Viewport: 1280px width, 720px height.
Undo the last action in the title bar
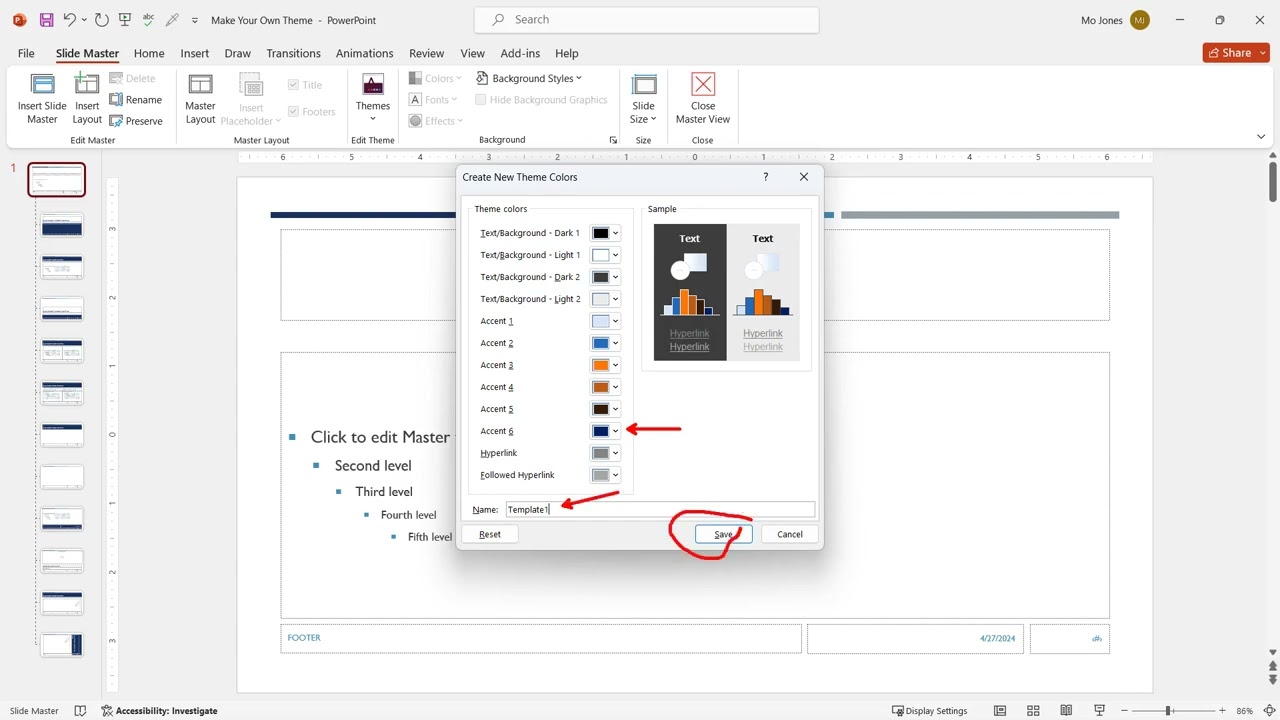[x=69, y=20]
